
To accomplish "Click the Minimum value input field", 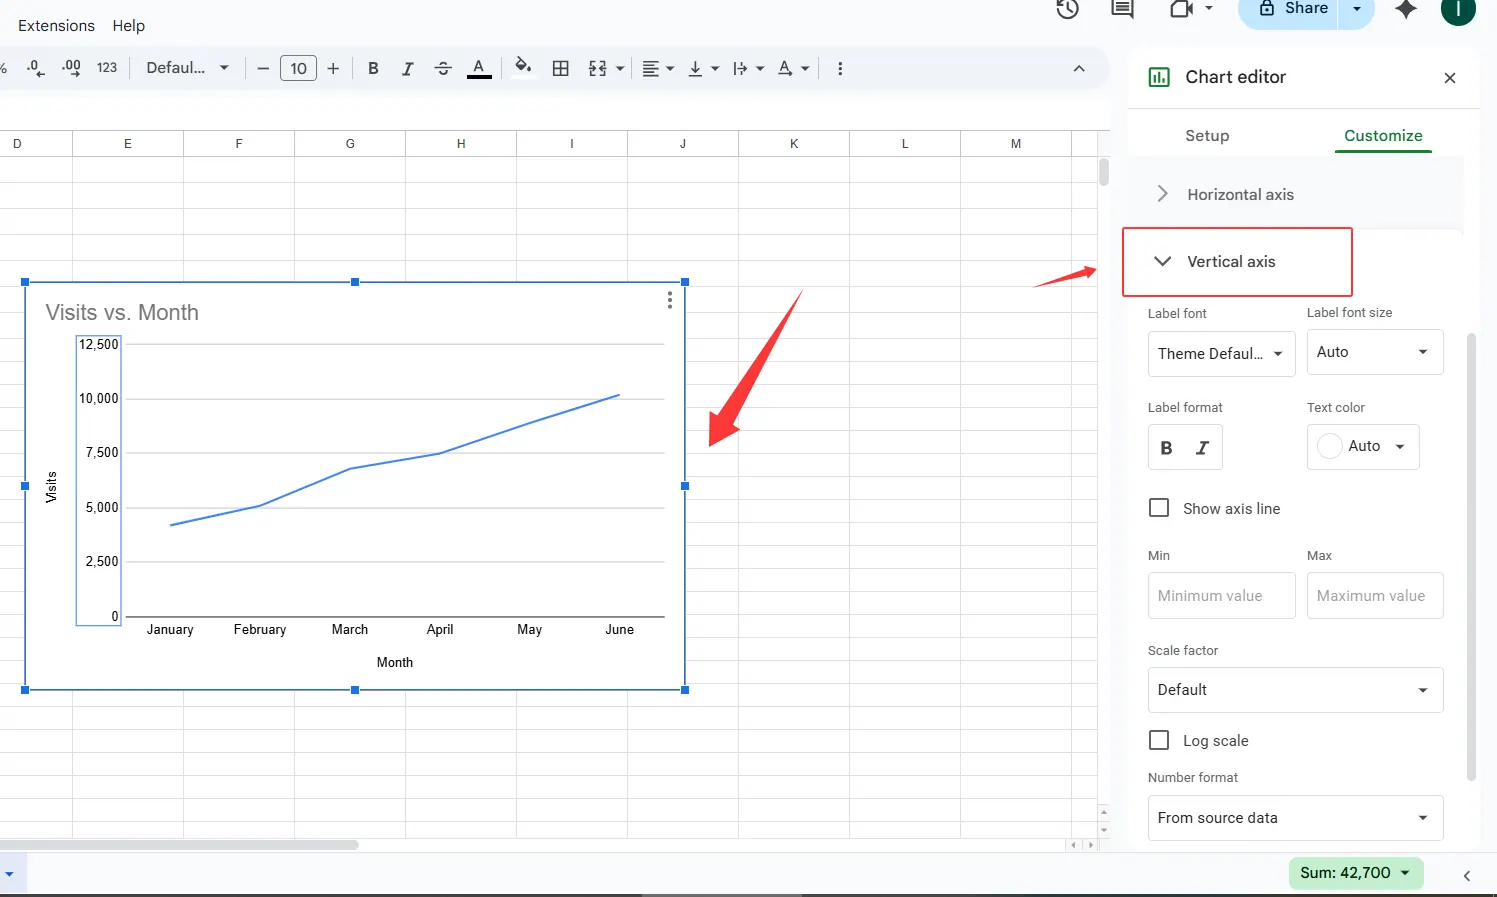I will point(1221,596).
